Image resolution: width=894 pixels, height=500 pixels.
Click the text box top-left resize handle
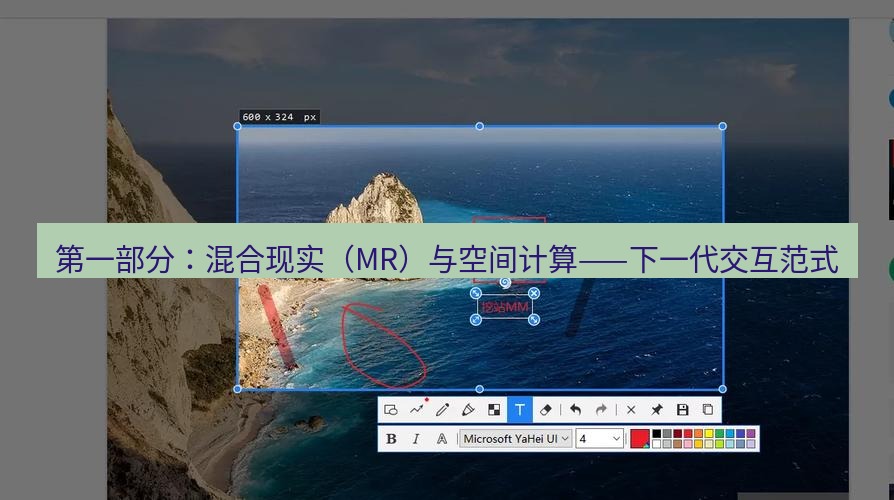point(476,293)
